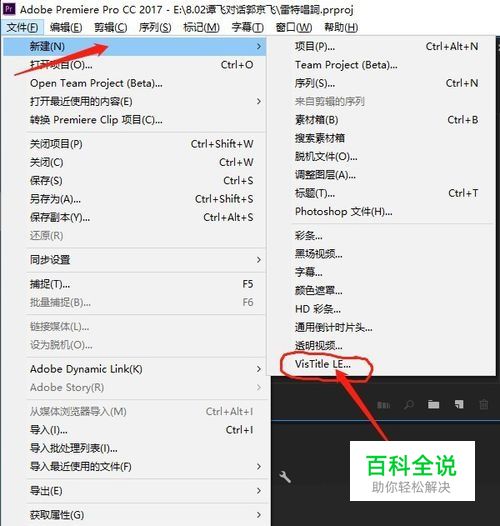Choose 素材箱(B) in new submenu
The width and height of the screenshot is (500, 526).
(381, 120)
